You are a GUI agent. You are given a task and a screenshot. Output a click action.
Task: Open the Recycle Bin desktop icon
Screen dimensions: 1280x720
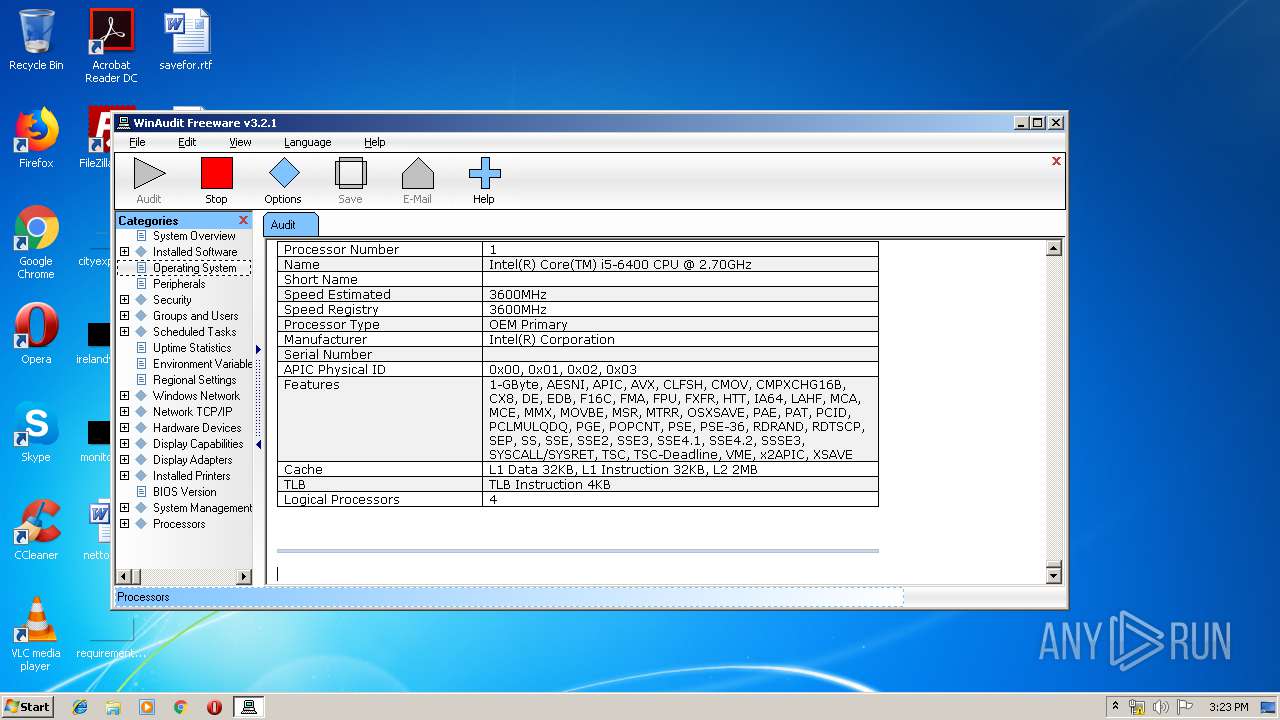[x=36, y=40]
